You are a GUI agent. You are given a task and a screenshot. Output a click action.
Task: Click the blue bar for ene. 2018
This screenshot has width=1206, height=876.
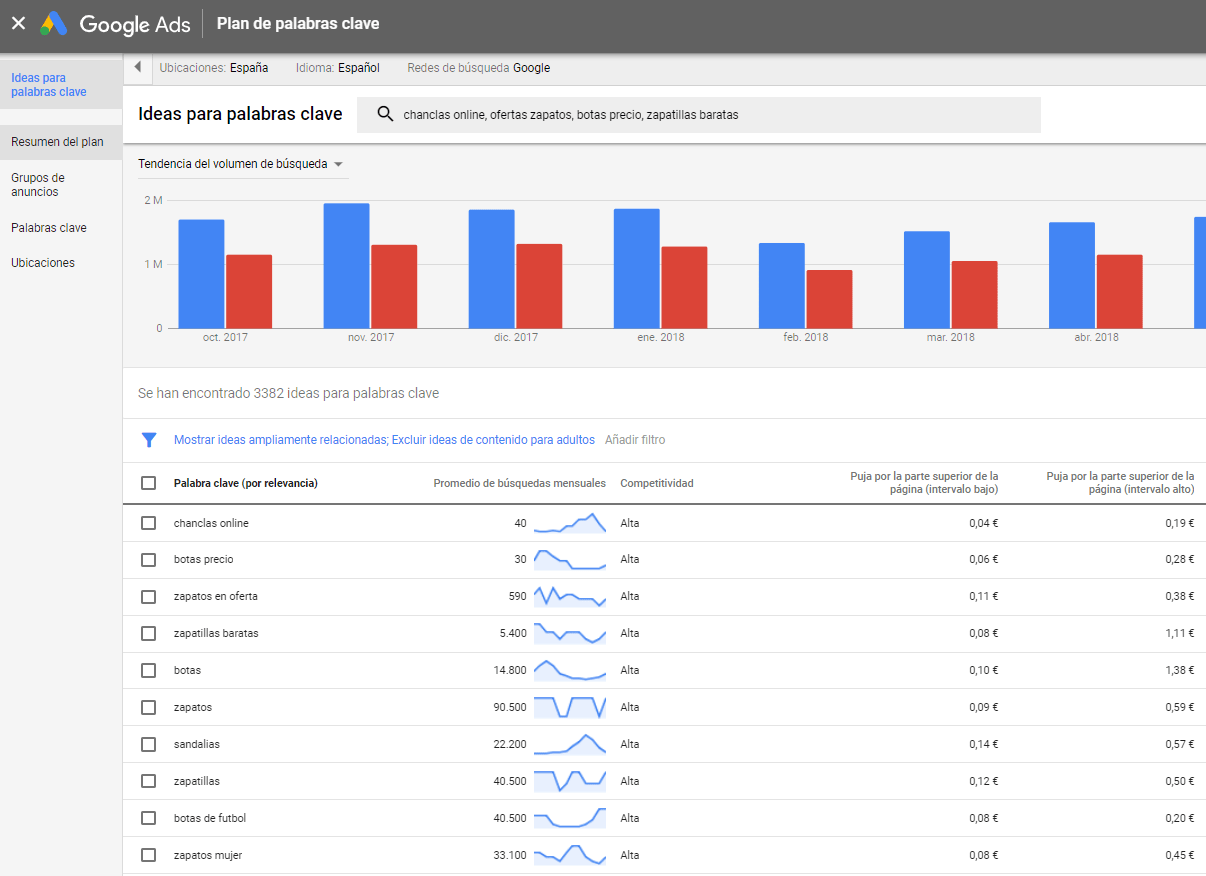pos(636,269)
